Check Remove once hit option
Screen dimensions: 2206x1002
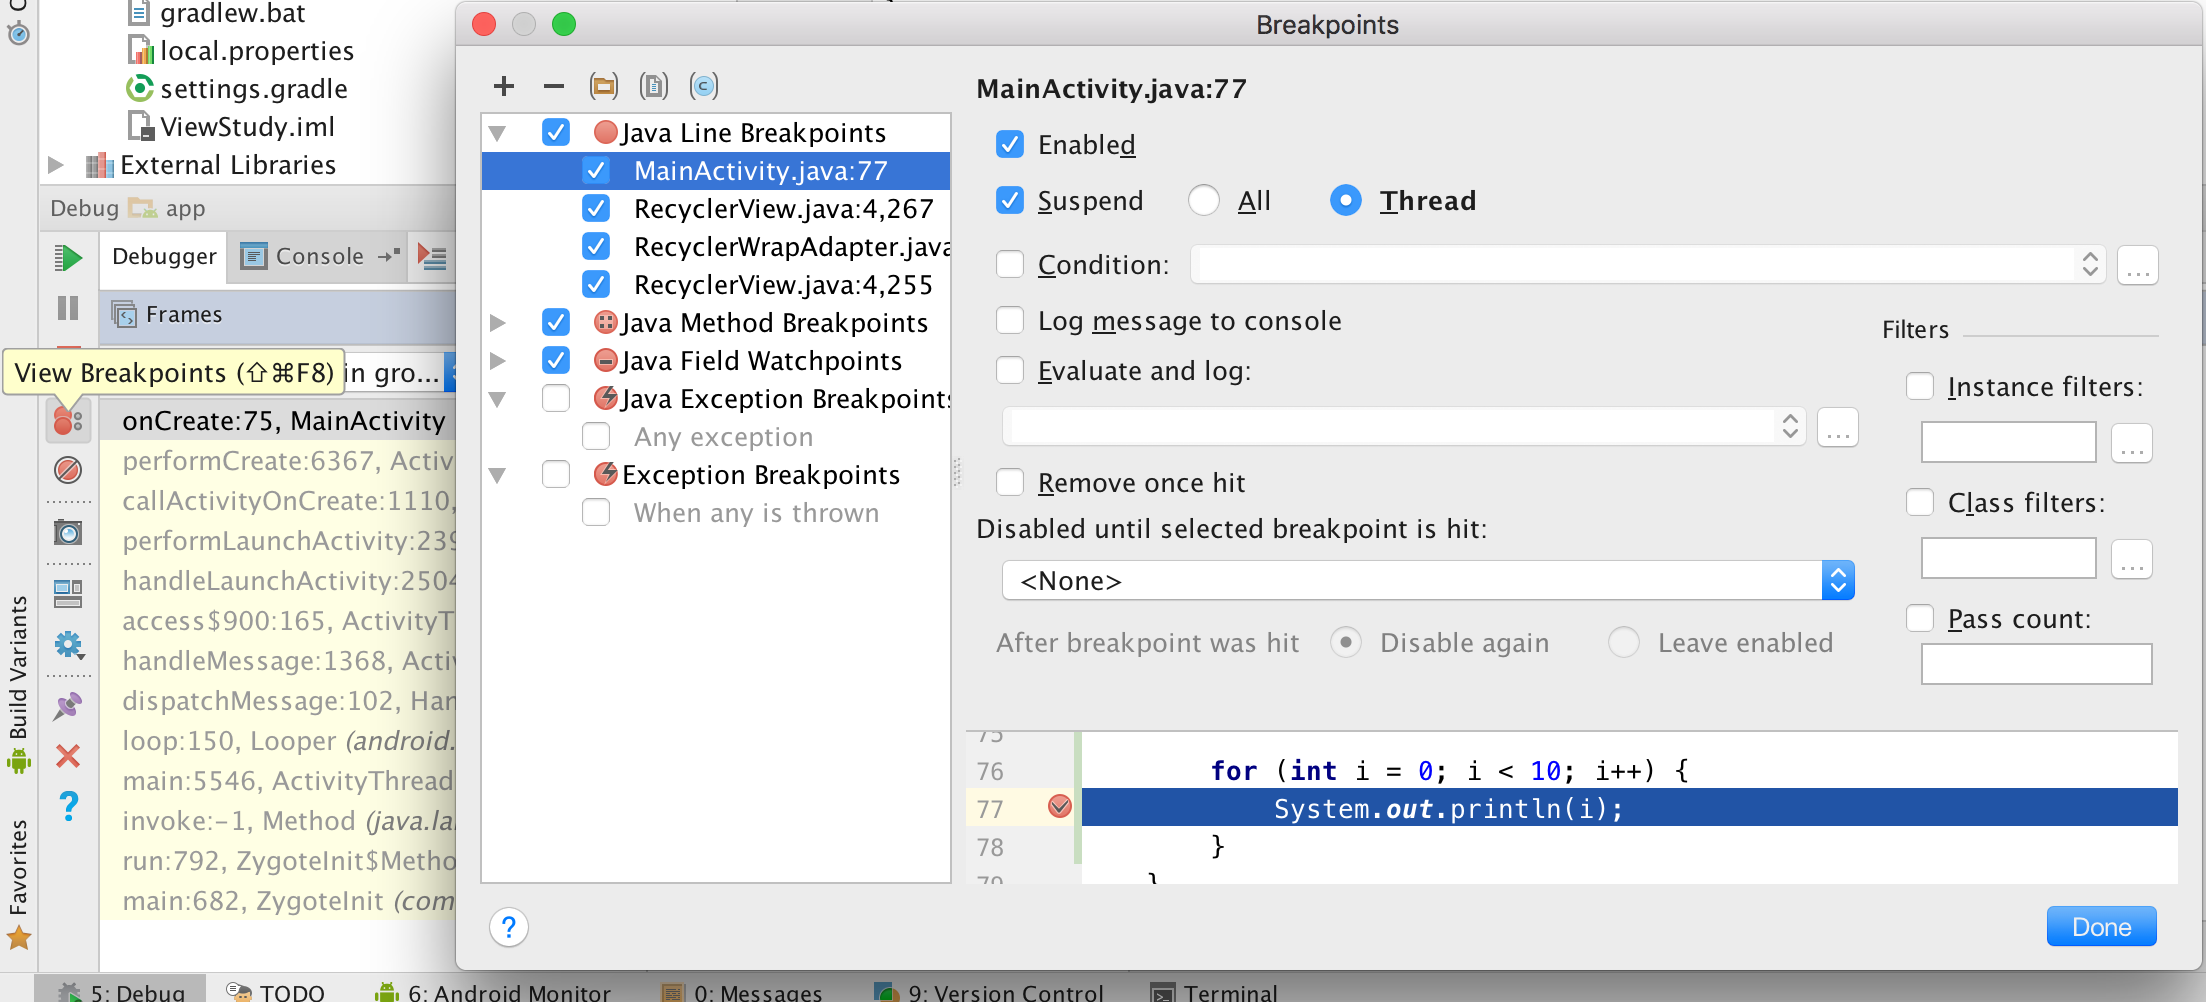(x=1010, y=483)
